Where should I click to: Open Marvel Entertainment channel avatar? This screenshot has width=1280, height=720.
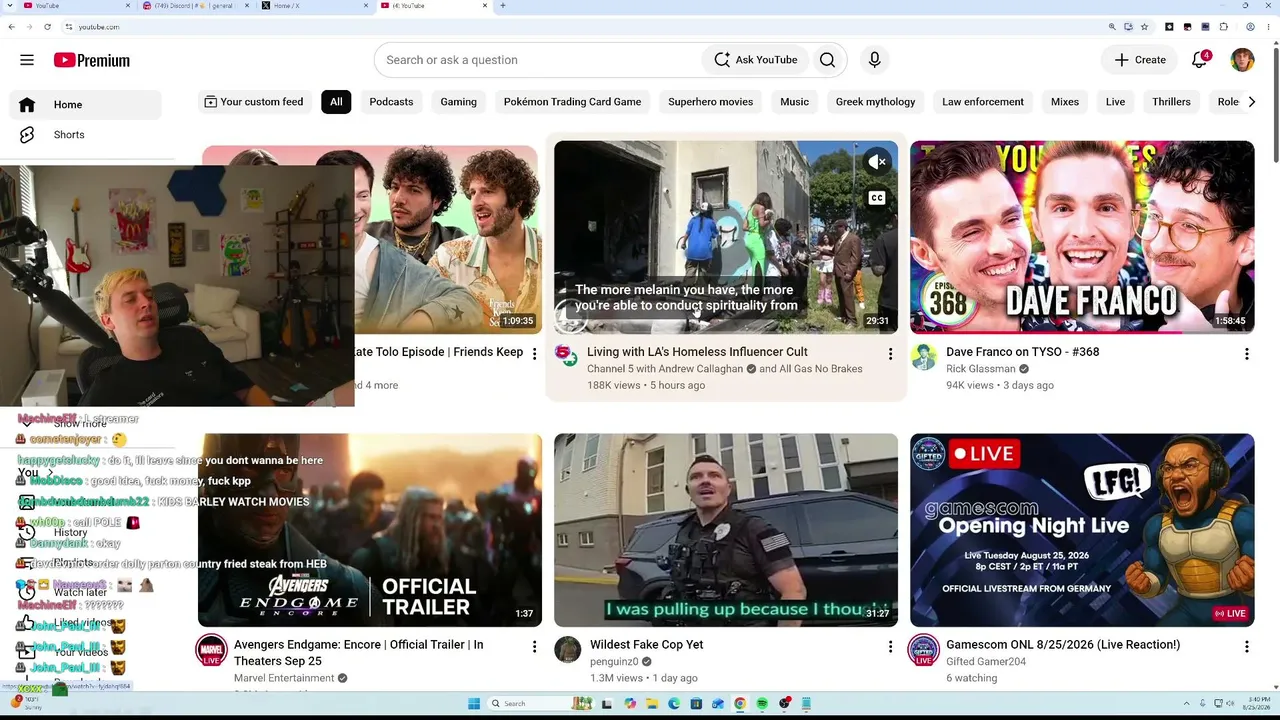coord(211,649)
